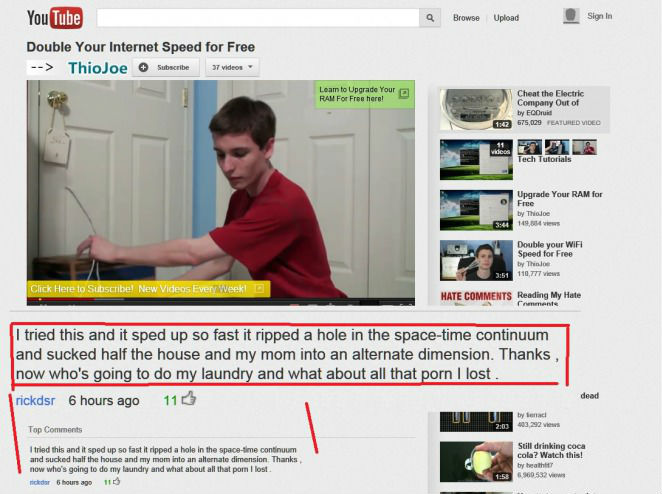Open the ThioJoe channel link
The image size is (662, 494).
(98, 68)
